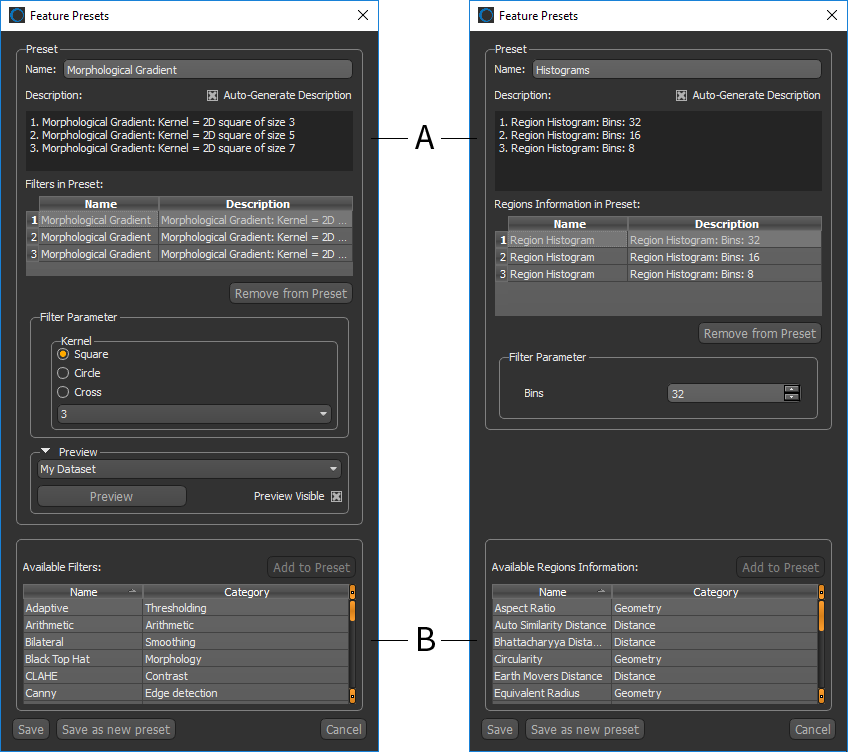Open the kernel size dropdown showing 3
This screenshot has width=850, height=752.
tap(194, 414)
